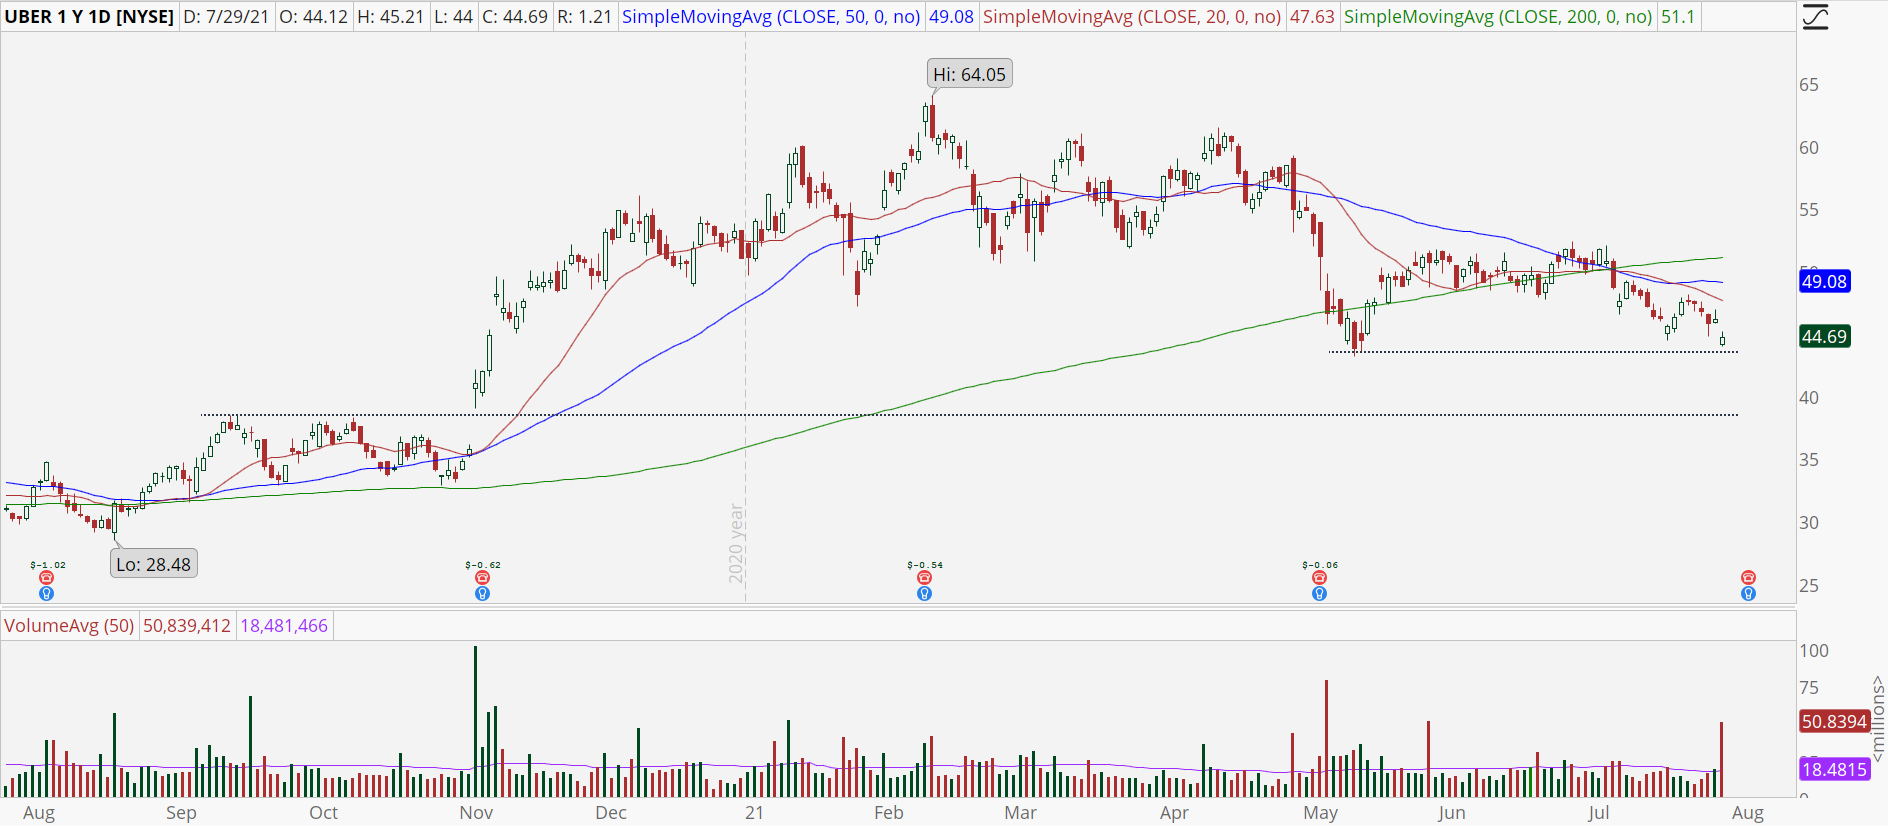The width and height of the screenshot is (1888, 826).
Task: Click the Nov label on time axis
Action: coord(476,813)
